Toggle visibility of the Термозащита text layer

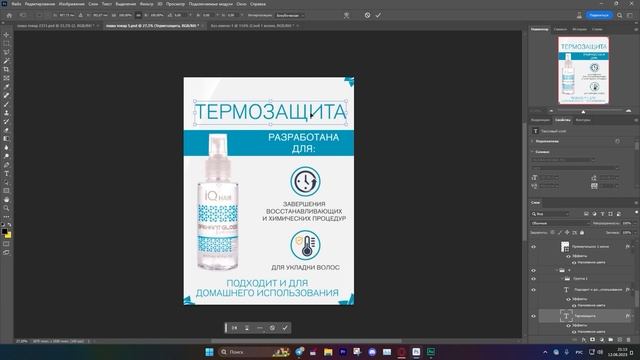tap(533, 316)
